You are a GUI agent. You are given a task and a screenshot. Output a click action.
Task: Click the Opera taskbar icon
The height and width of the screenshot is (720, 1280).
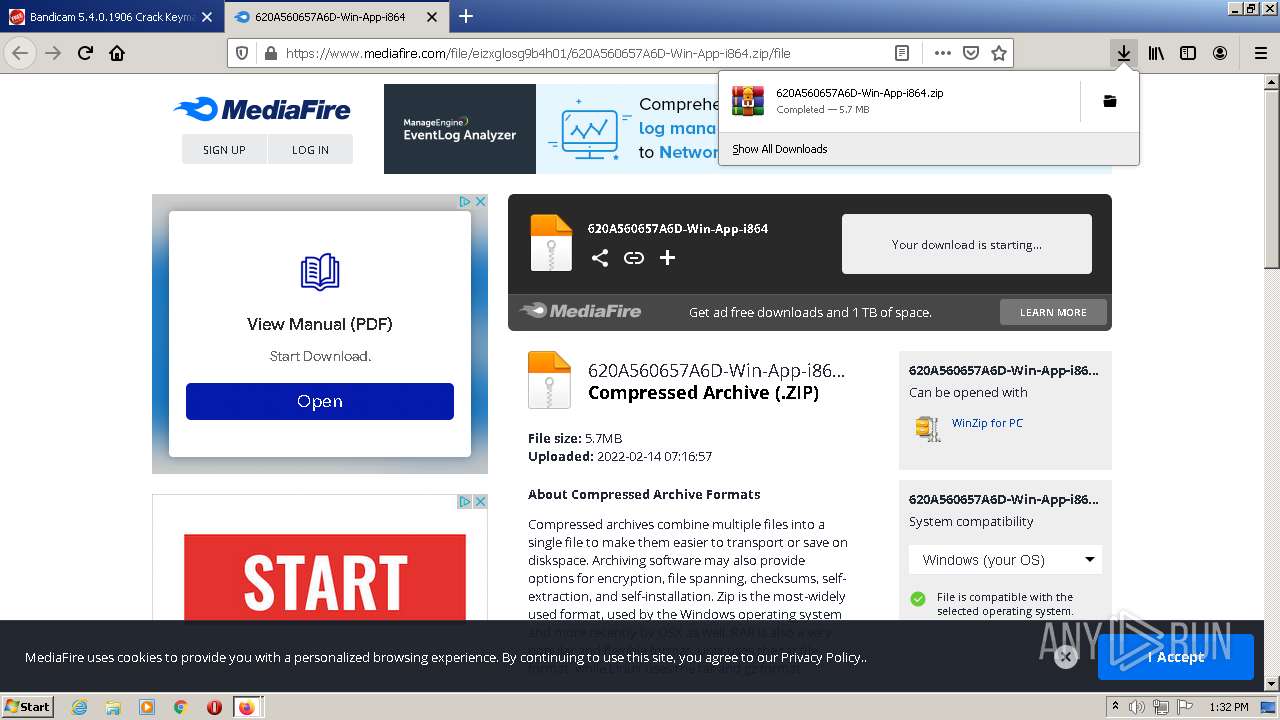[x=214, y=707]
